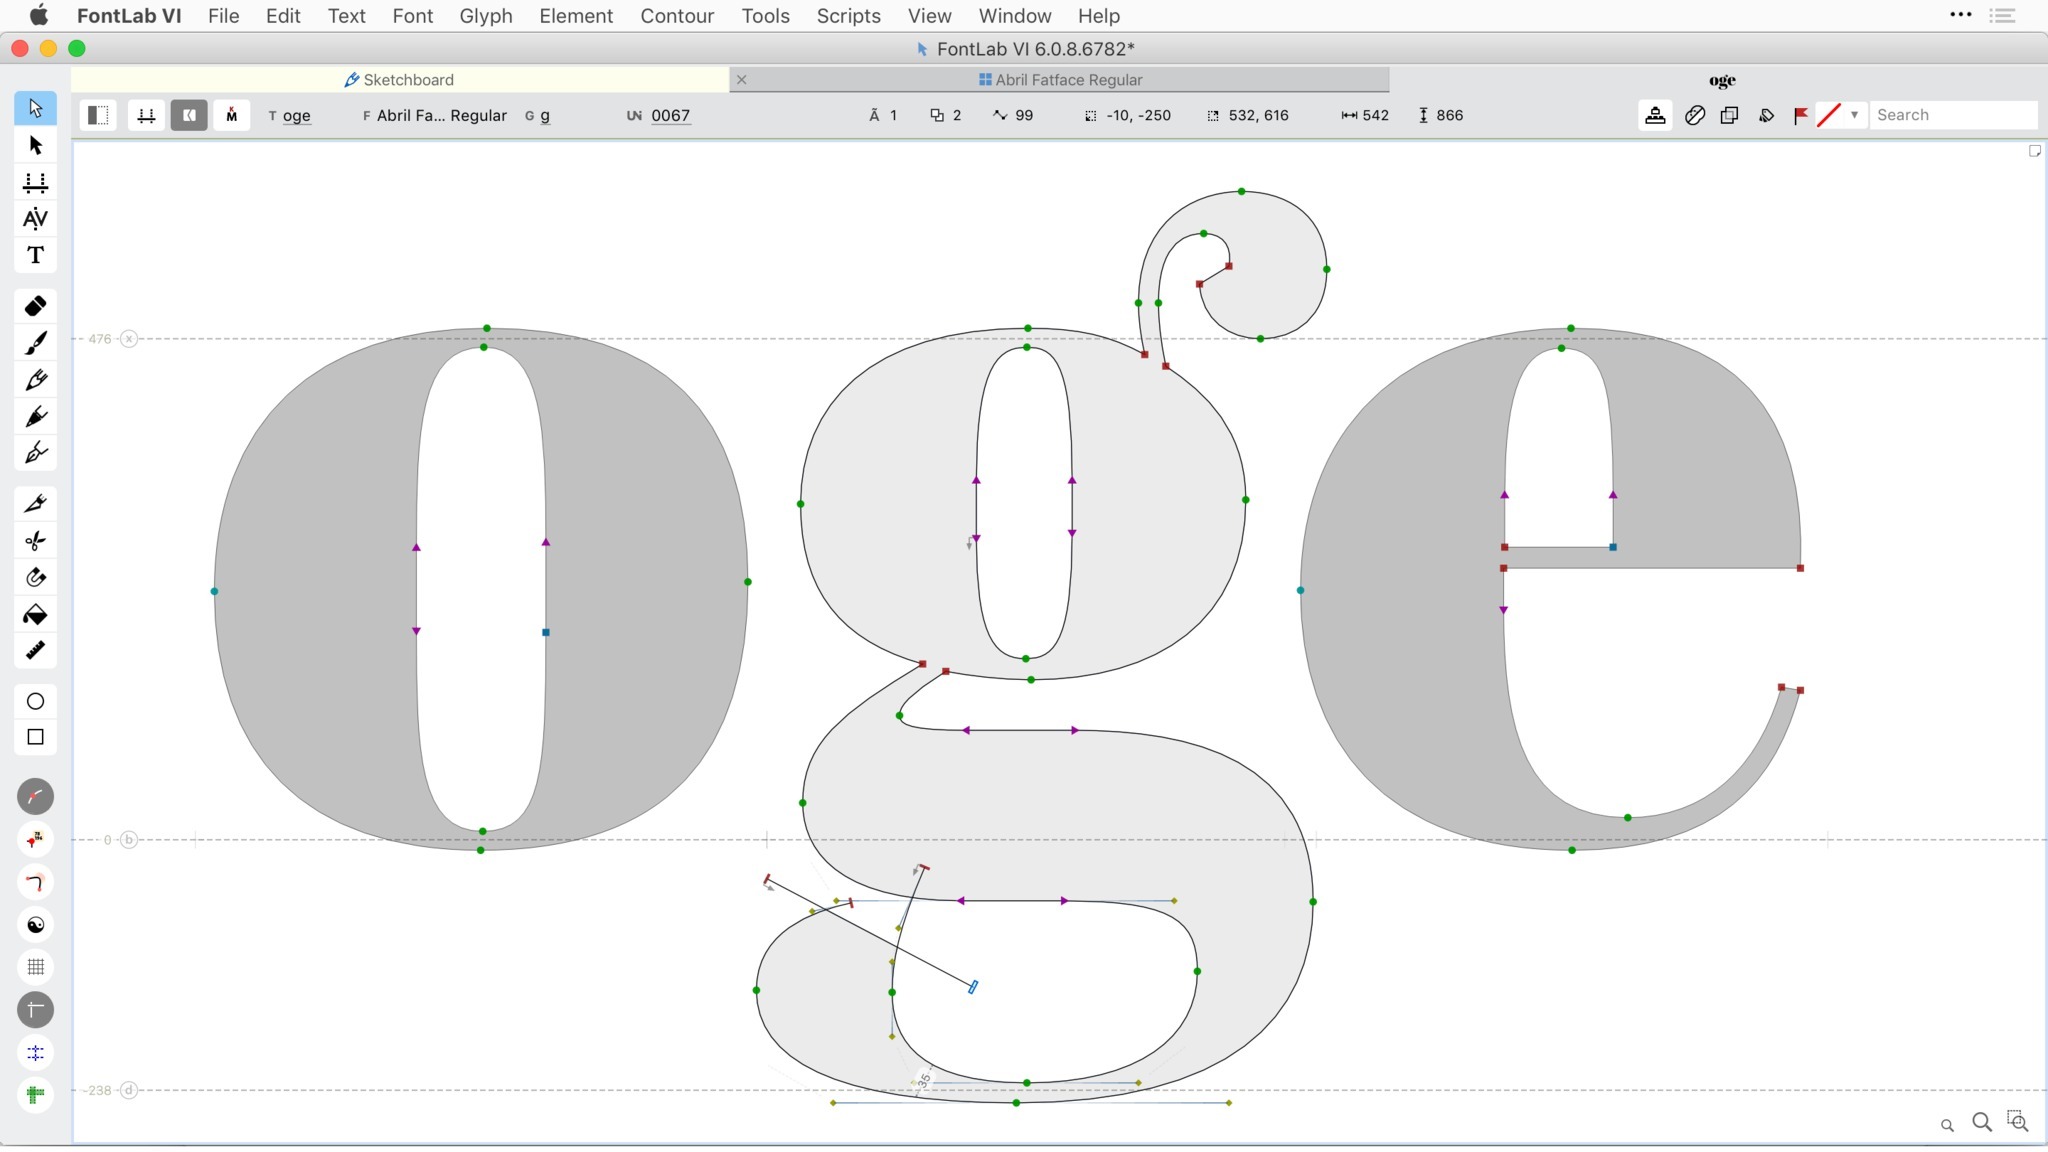Image resolution: width=2048 pixels, height=1152 pixels.
Task: Select the Ellipse shape tool
Action: (x=35, y=703)
